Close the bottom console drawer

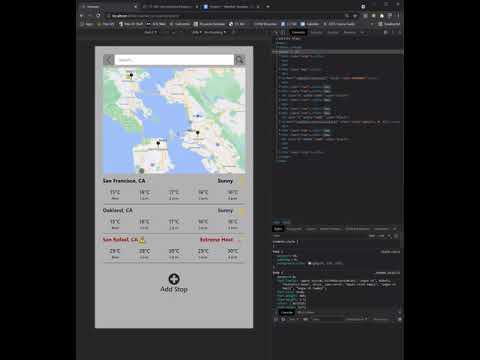tap(399, 312)
